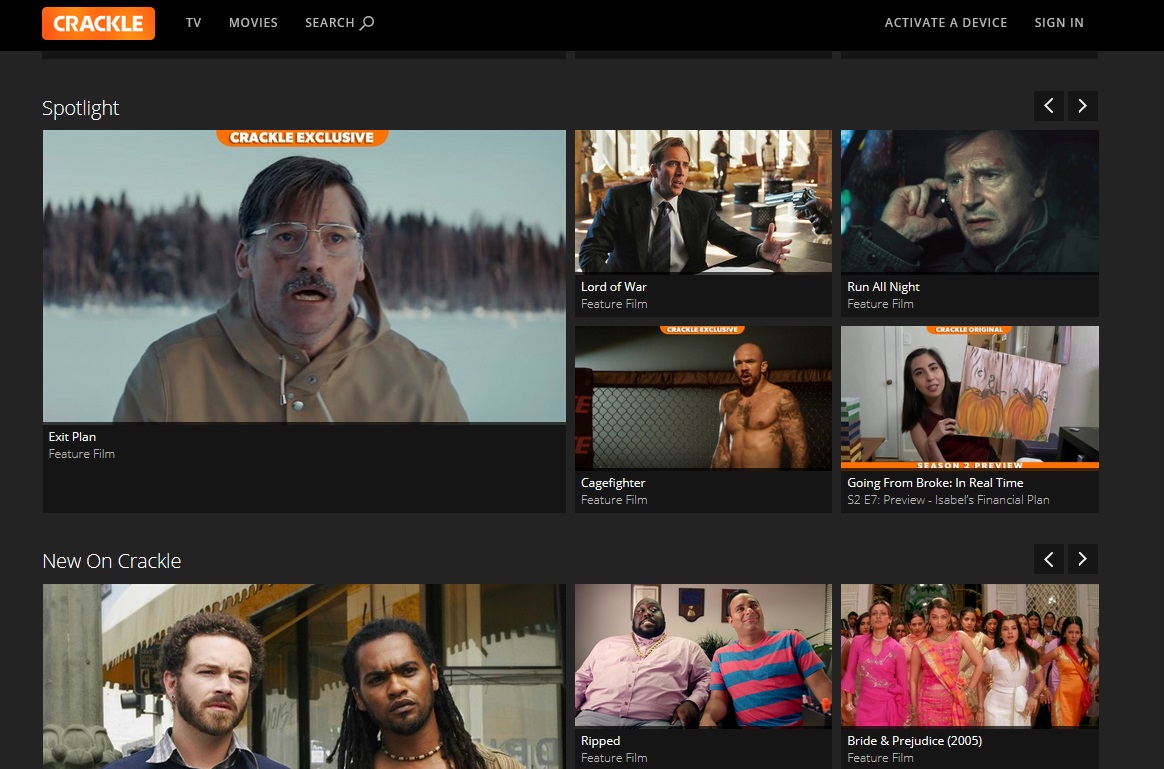
Task: Click the Exit Plan title text
Action: click(72, 437)
